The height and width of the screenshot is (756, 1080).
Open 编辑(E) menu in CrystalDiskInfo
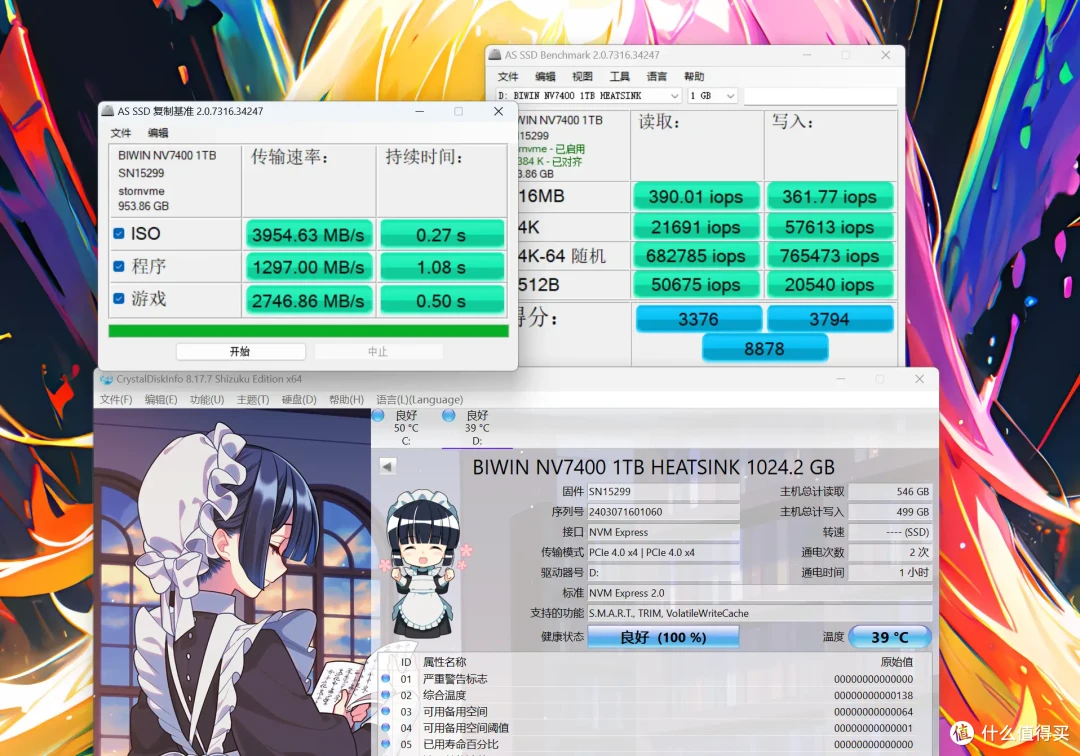coord(160,399)
